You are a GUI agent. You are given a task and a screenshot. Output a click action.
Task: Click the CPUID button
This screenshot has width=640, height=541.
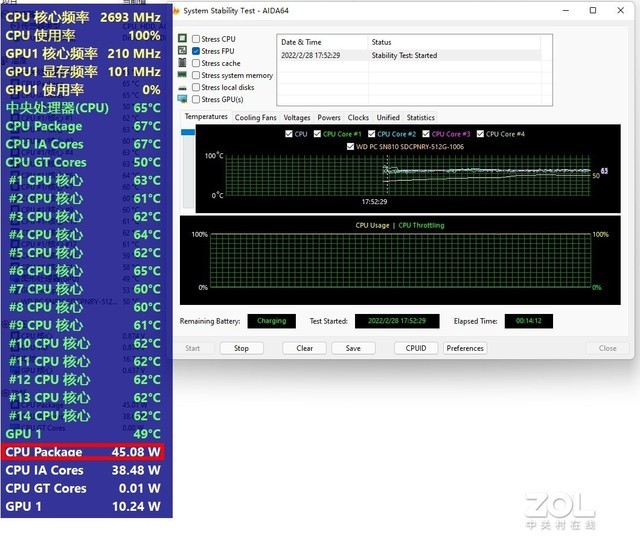[415, 349]
